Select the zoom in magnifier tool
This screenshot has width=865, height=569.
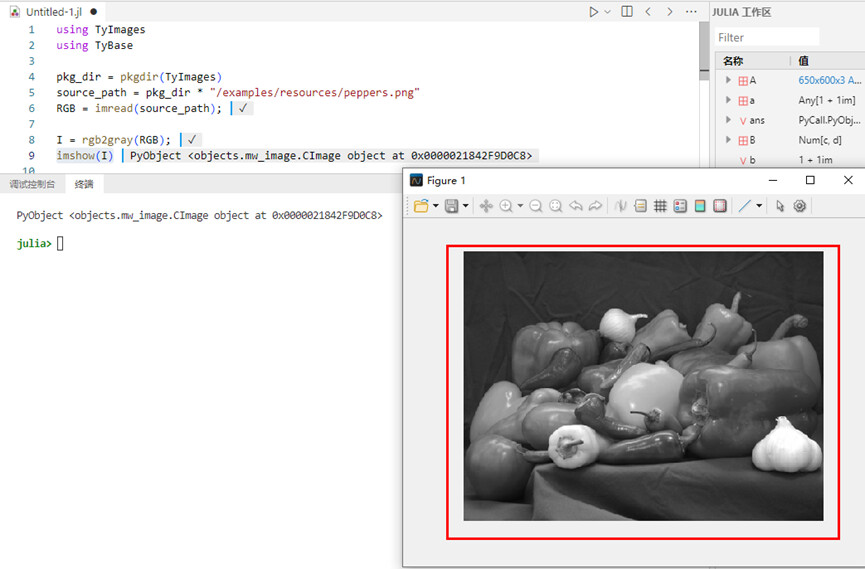505,206
